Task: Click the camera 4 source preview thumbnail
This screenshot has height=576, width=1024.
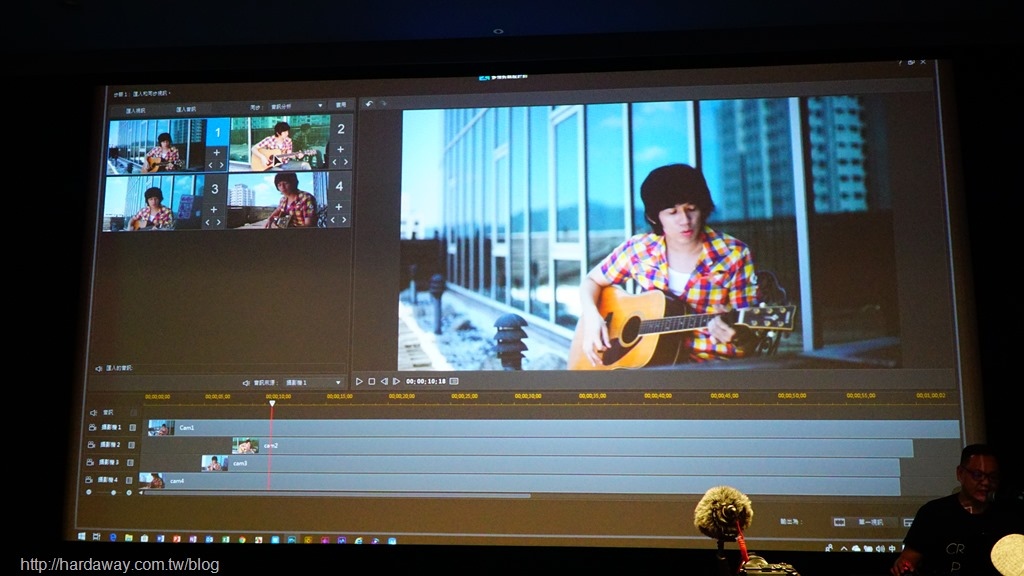Action: tap(278, 200)
